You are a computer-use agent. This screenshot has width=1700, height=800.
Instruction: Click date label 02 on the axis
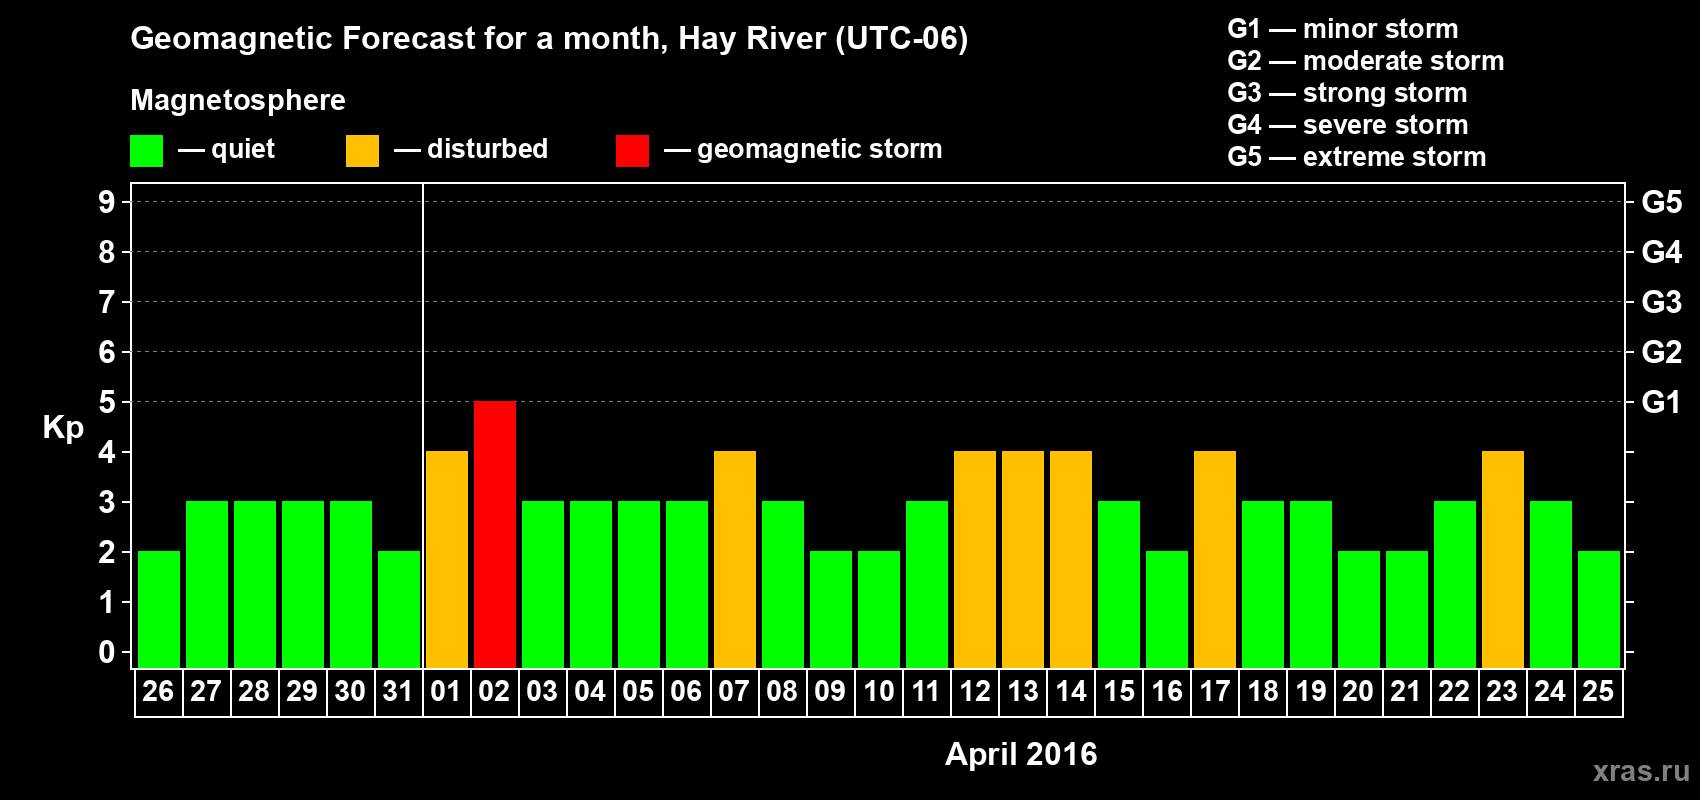[494, 692]
